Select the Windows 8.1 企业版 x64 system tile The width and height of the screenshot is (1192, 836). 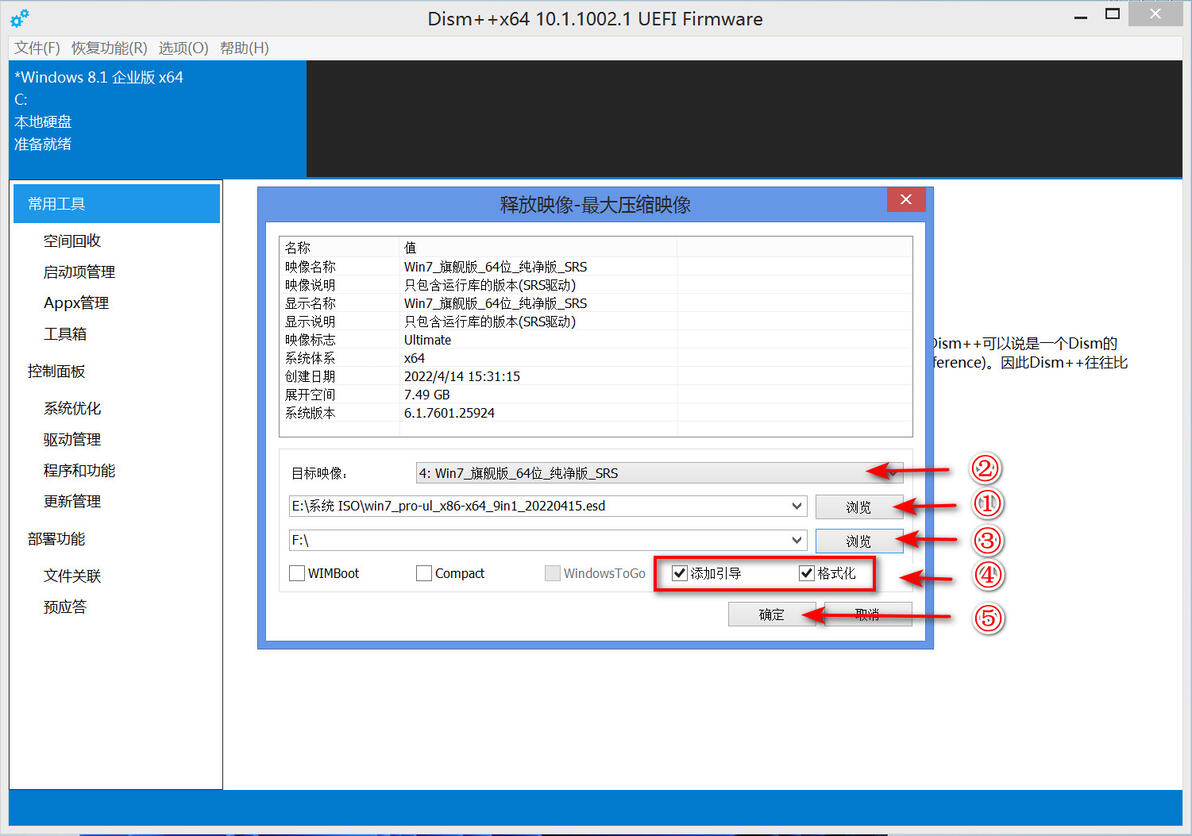(x=158, y=119)
